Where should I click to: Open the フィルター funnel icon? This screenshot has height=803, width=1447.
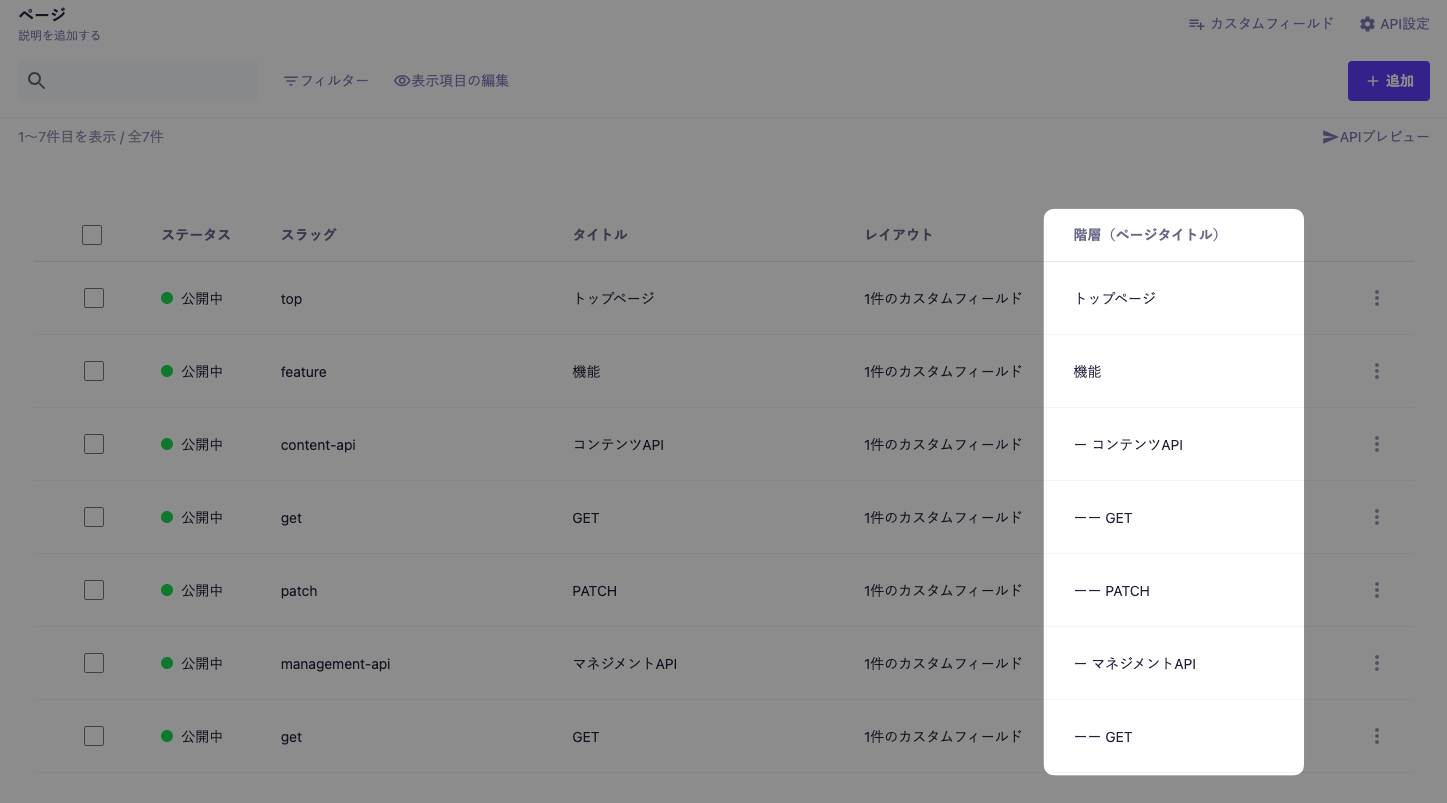coord(290,81)
